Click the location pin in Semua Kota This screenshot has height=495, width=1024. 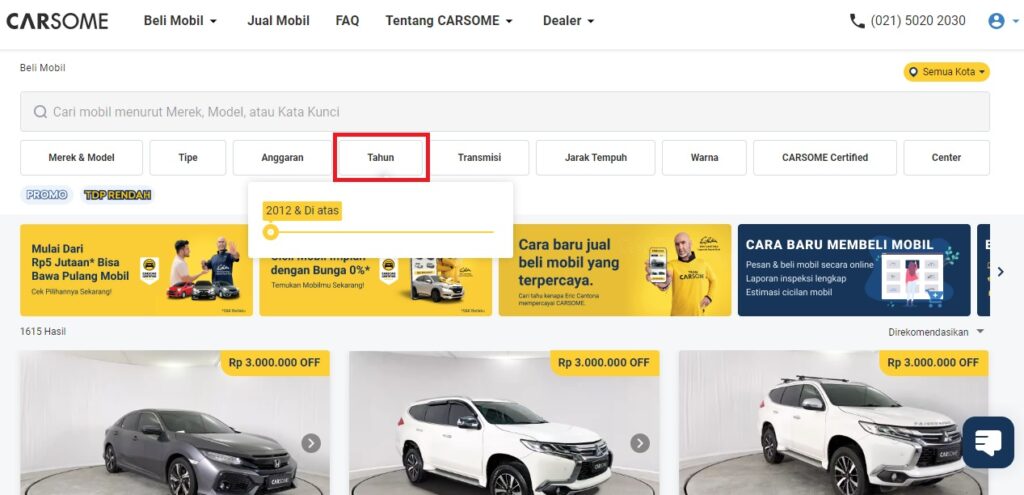pyautogui.click(x=913, y=72)
